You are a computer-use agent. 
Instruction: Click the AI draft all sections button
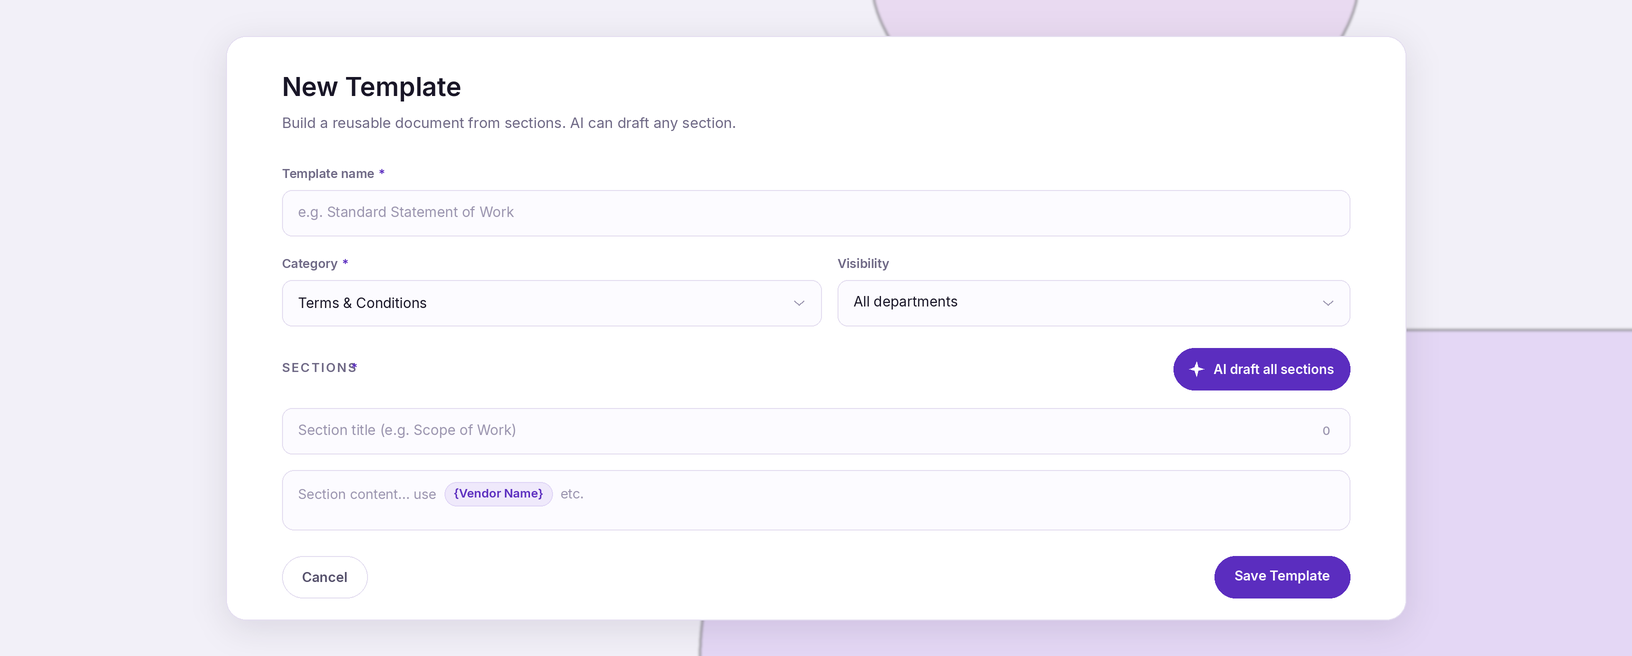point(1262,369)
